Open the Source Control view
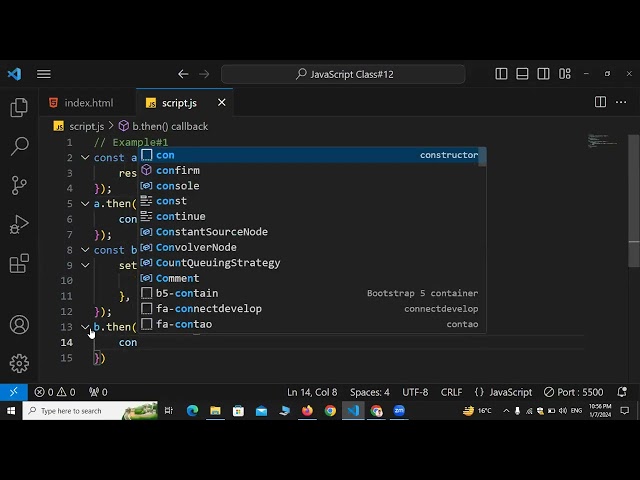This screenshot has width=640, height=480. 19,185
